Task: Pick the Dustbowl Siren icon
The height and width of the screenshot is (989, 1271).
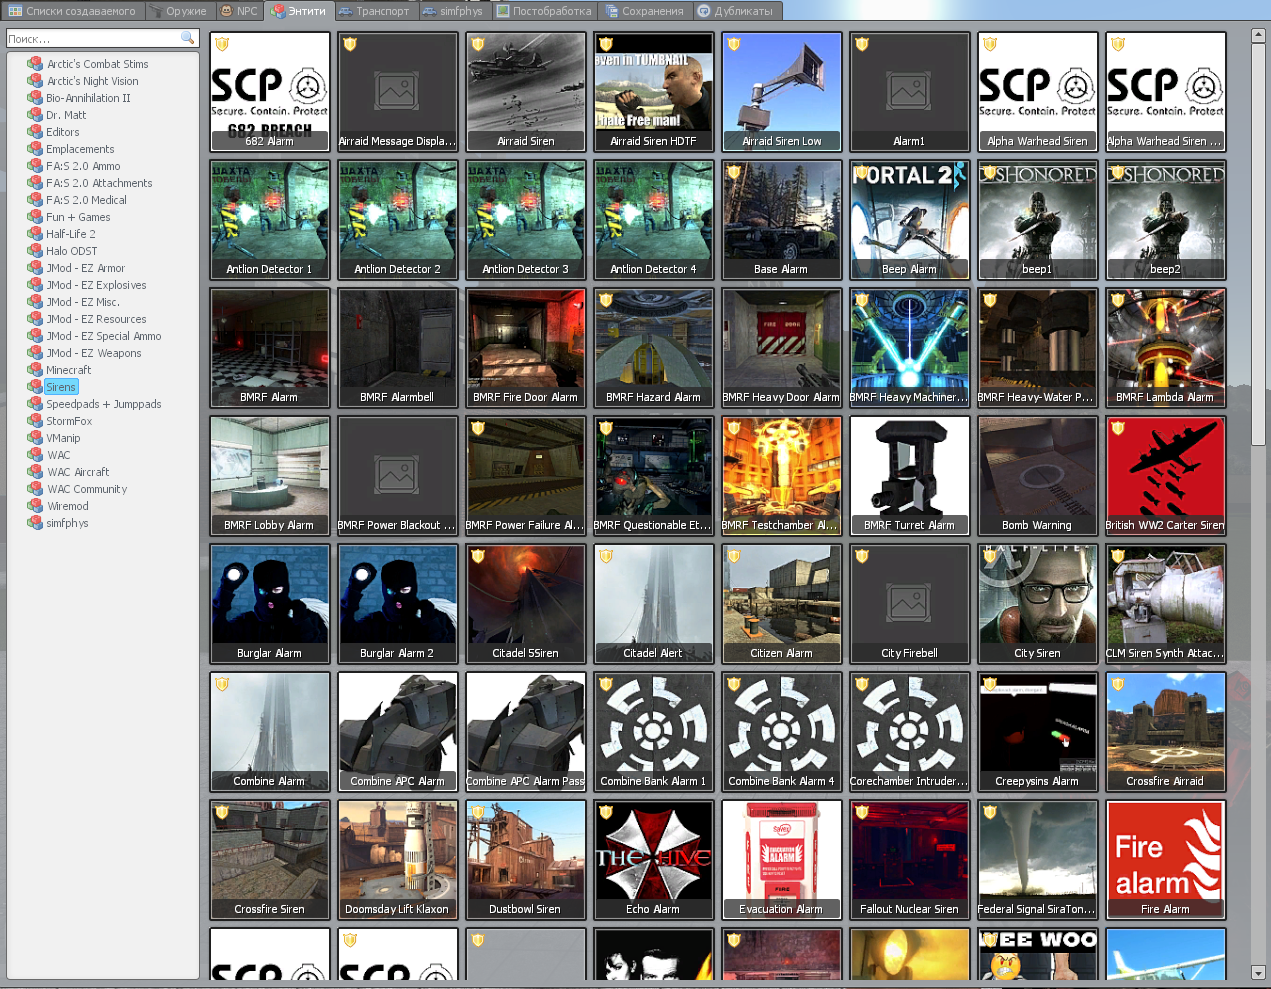Action: click(x=526, y=860)
